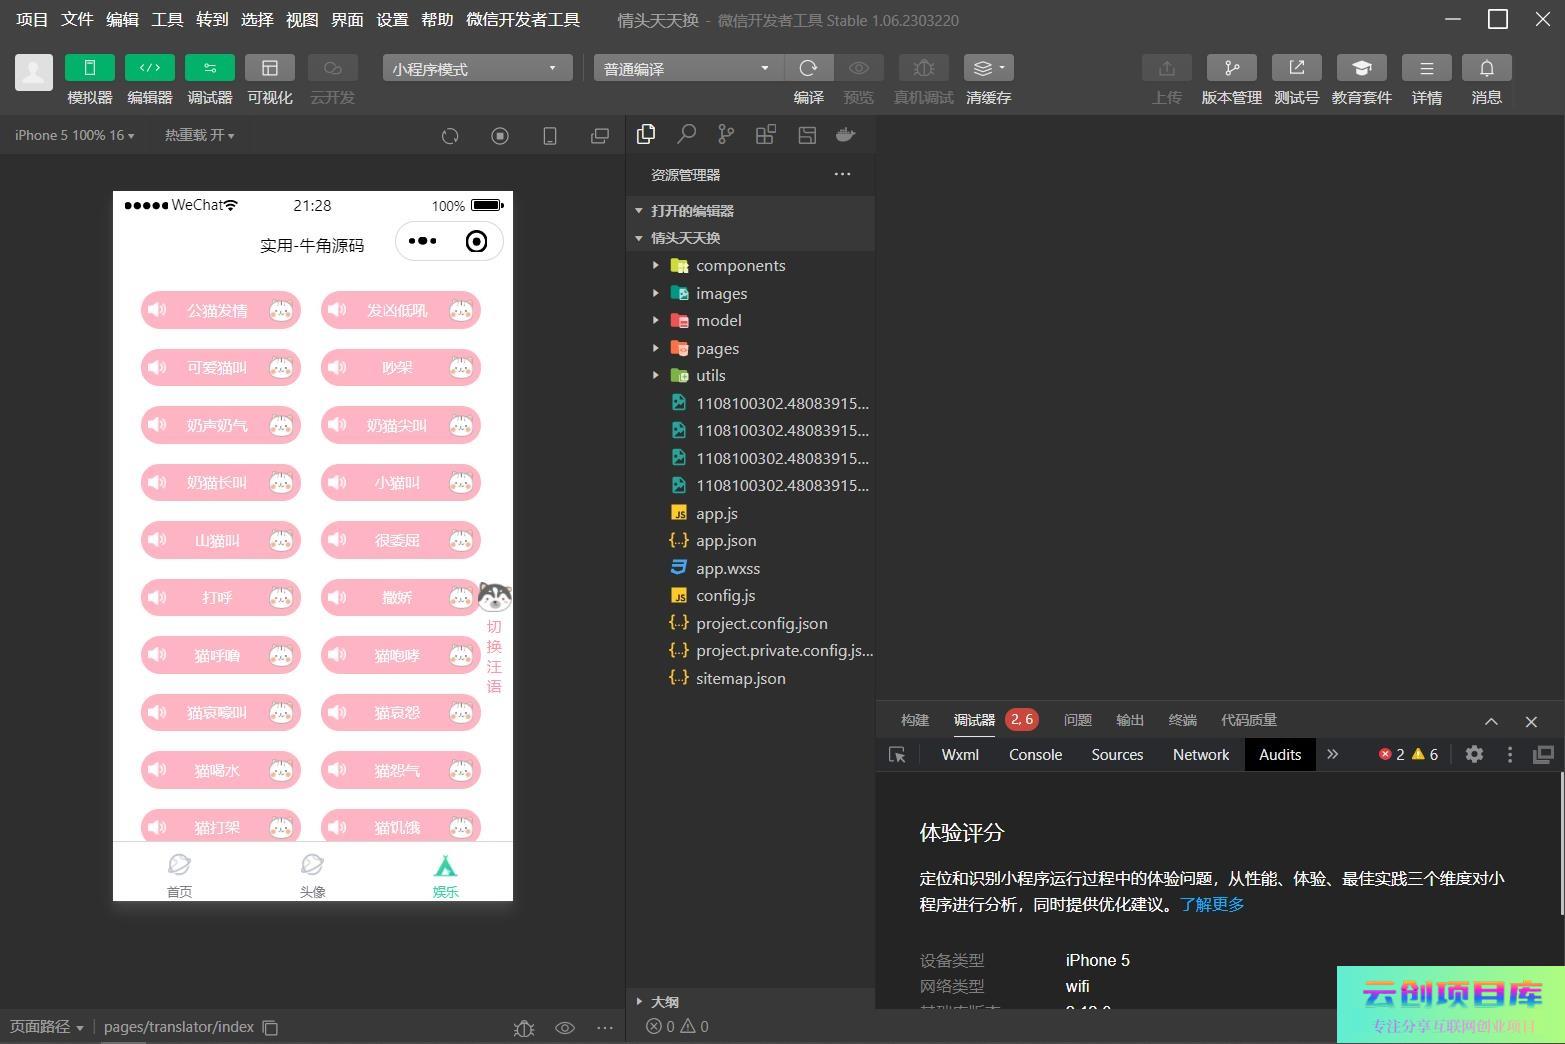Open the 小程序模式 mode dropdown
Viewport: 1565px width, 1044px height.
(x=476, y=68)
